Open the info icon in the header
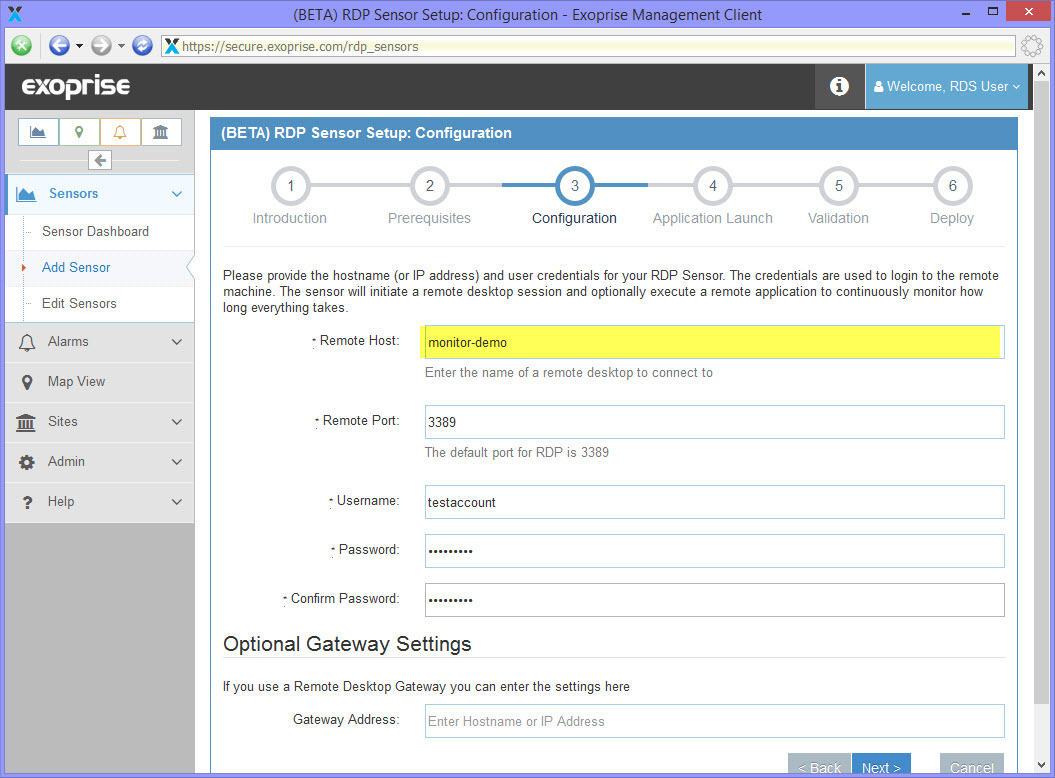Viewport: 1055px width, 778px height. pos(839,86)
